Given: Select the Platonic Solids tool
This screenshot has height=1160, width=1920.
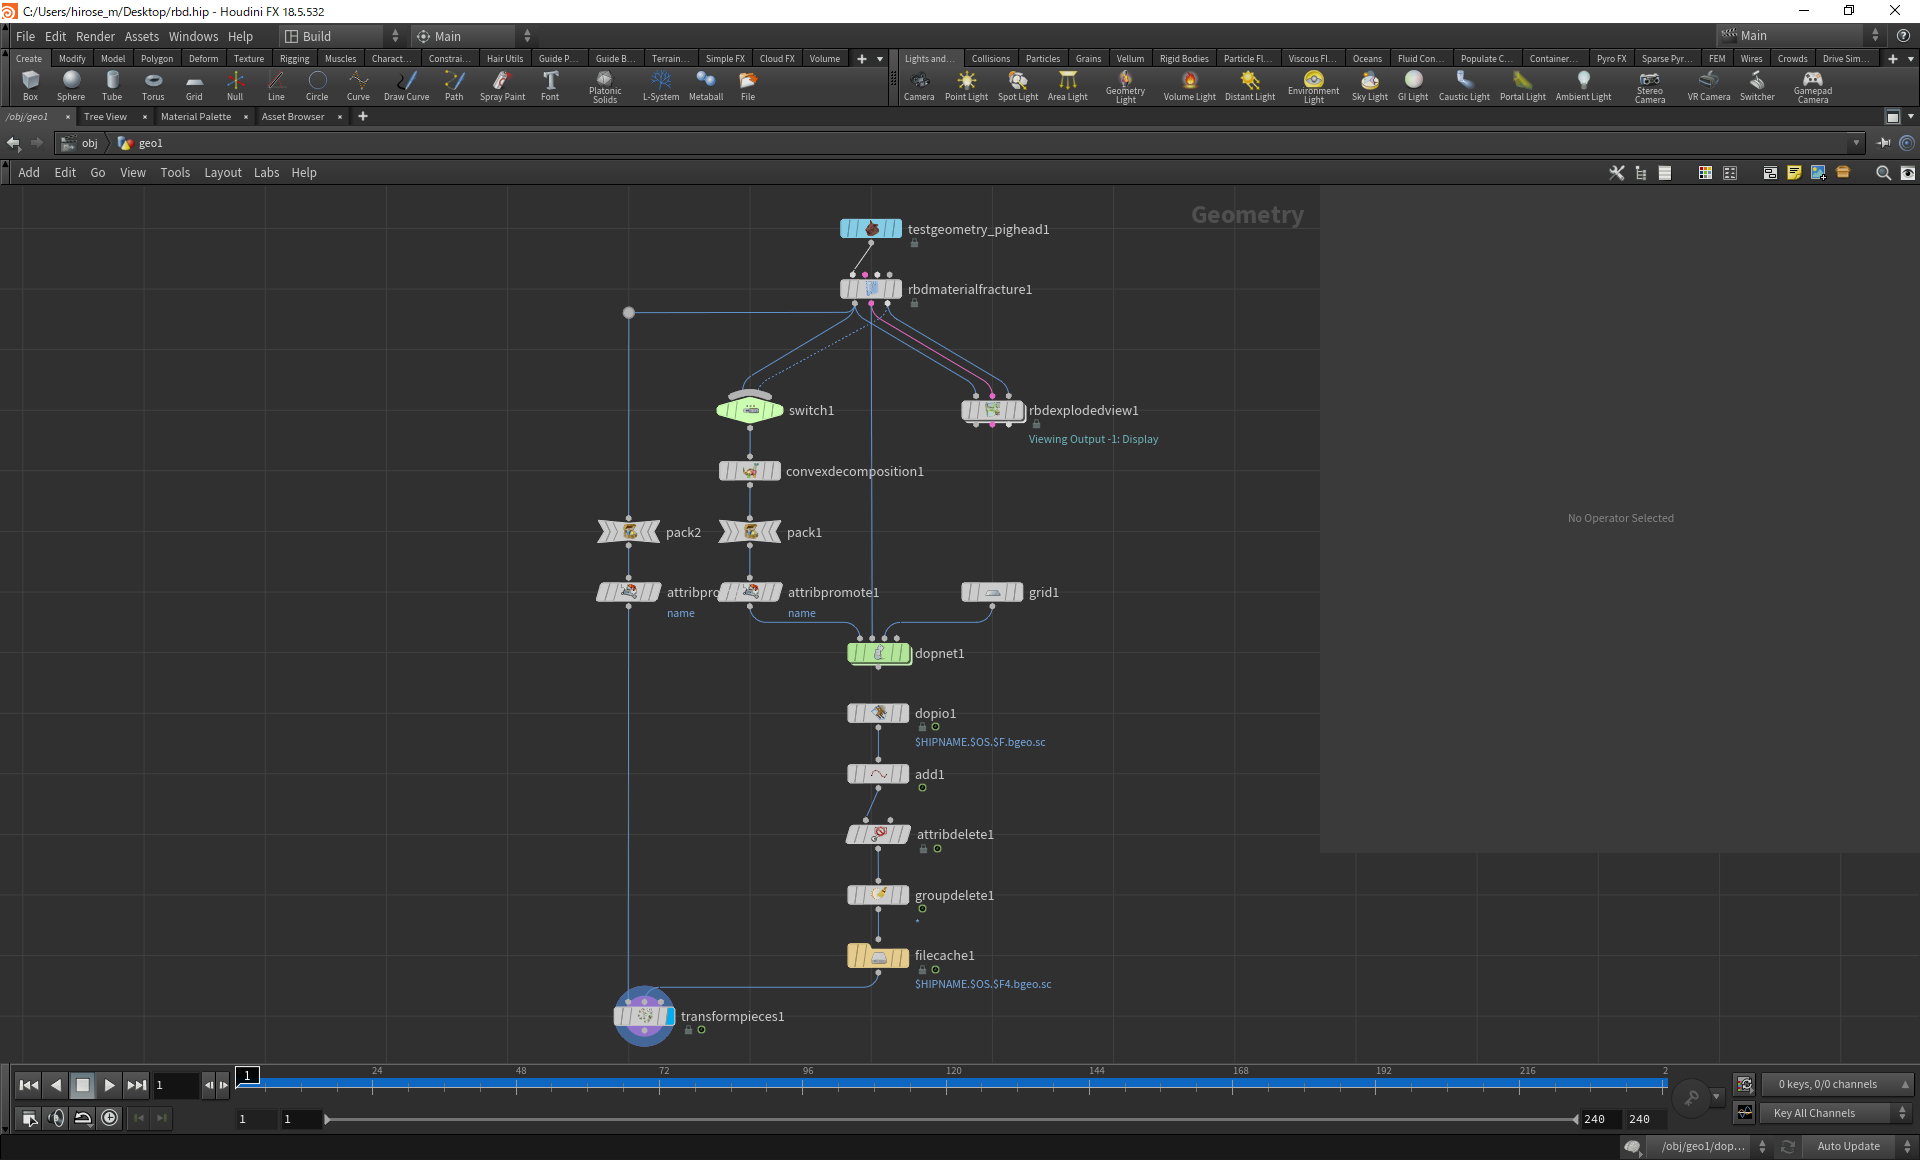Looking at the screenshot, I should (605, 87).
